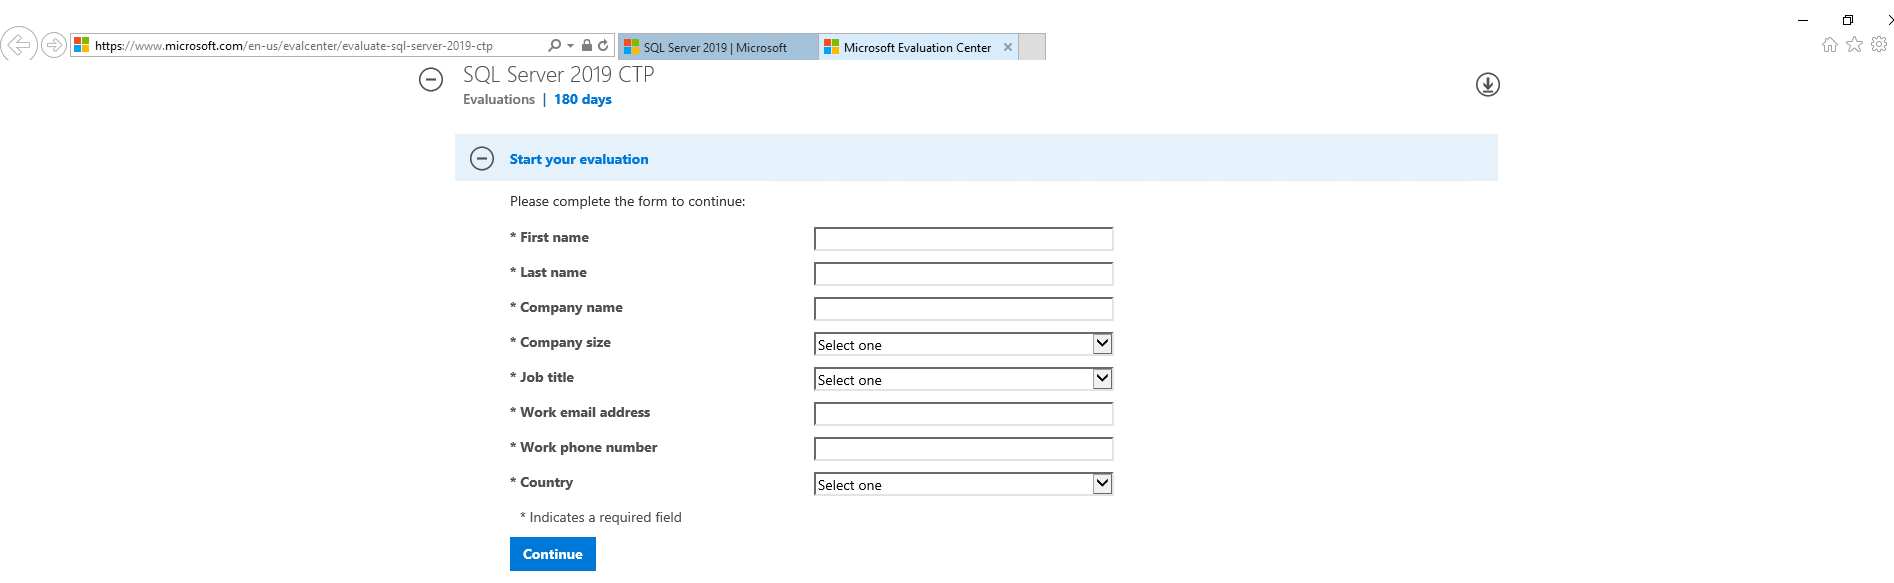The width and height of the screenshot is (1894, 583).
Task: Click the SQL Server 2019 CTP heading
Action: pyautogui.click(x=559, y=75)
